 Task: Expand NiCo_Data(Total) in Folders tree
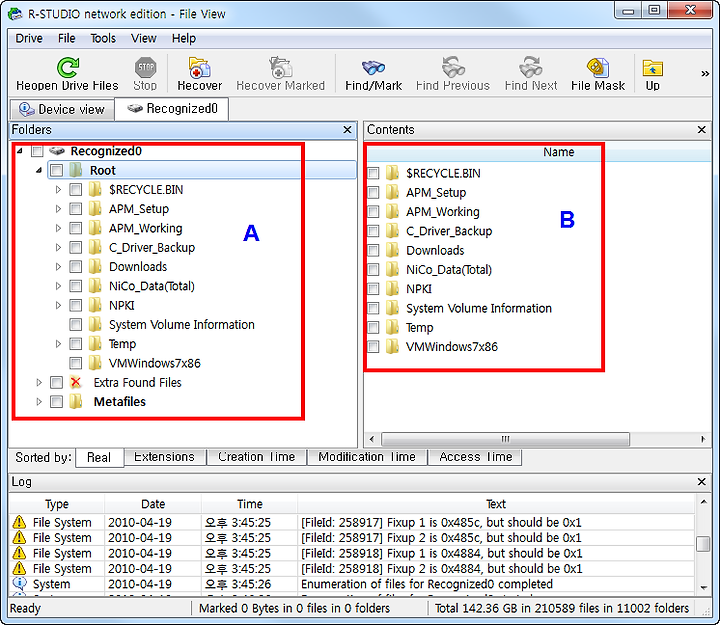point(58,286)
